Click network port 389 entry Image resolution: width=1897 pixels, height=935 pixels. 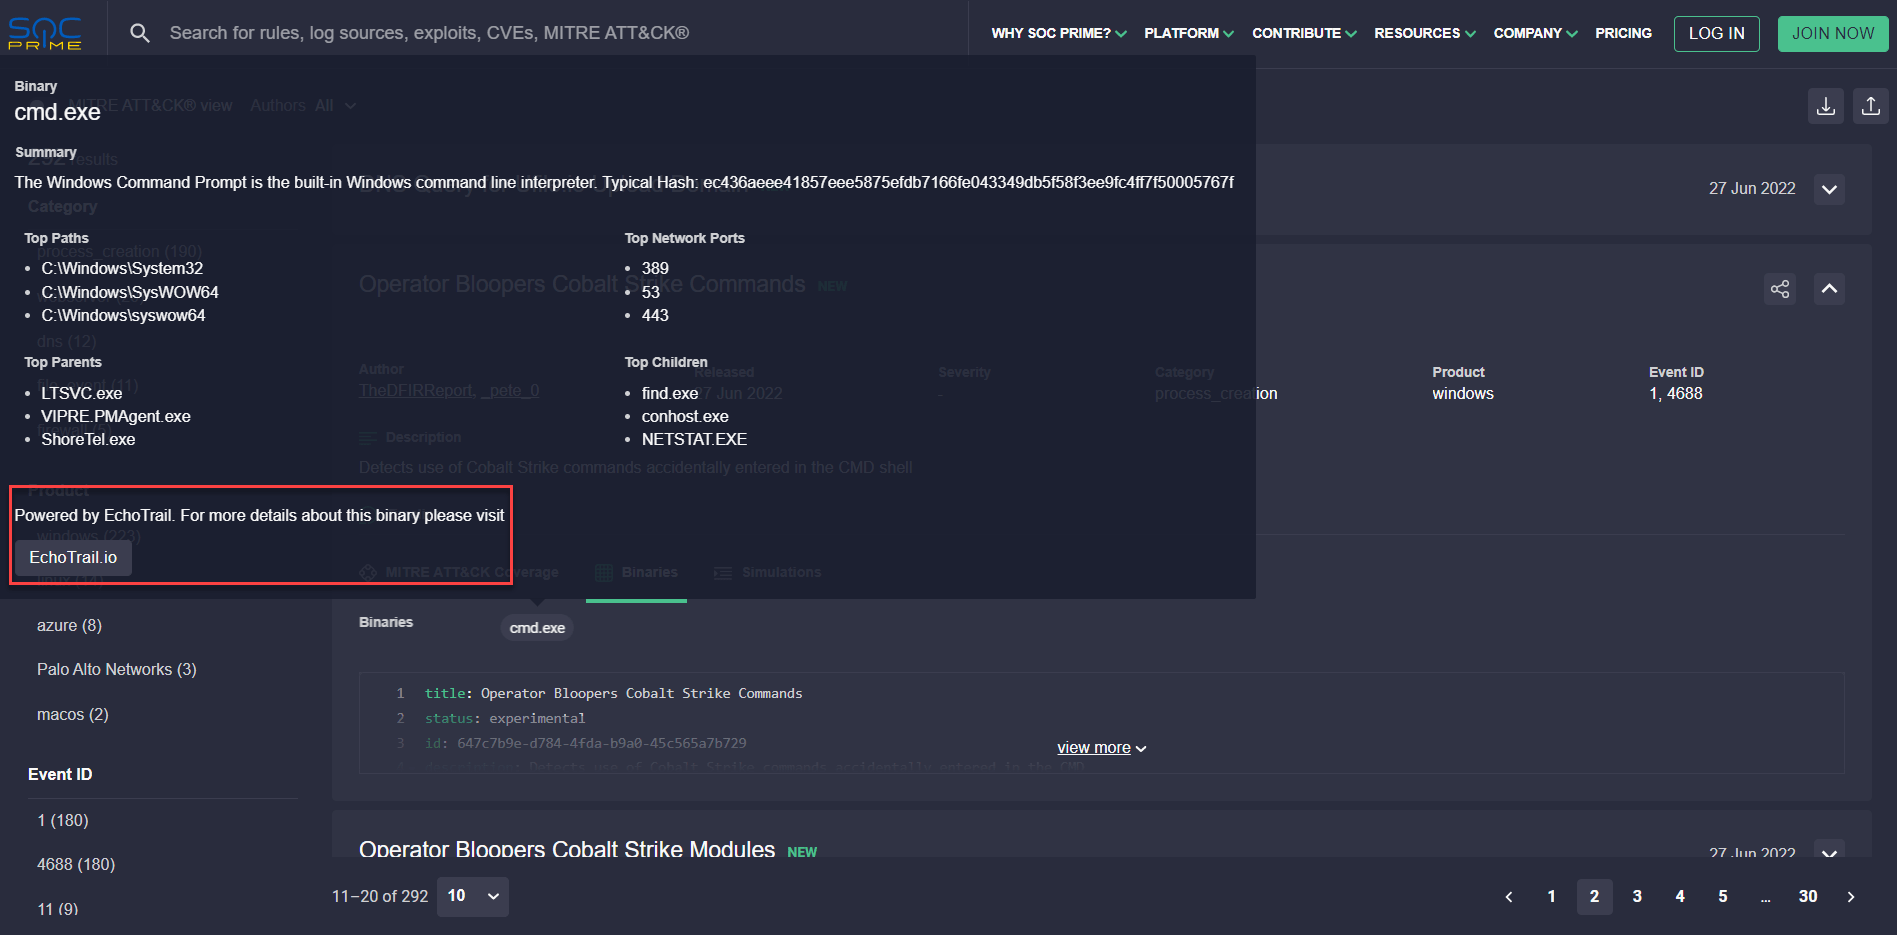coord(655,268)
